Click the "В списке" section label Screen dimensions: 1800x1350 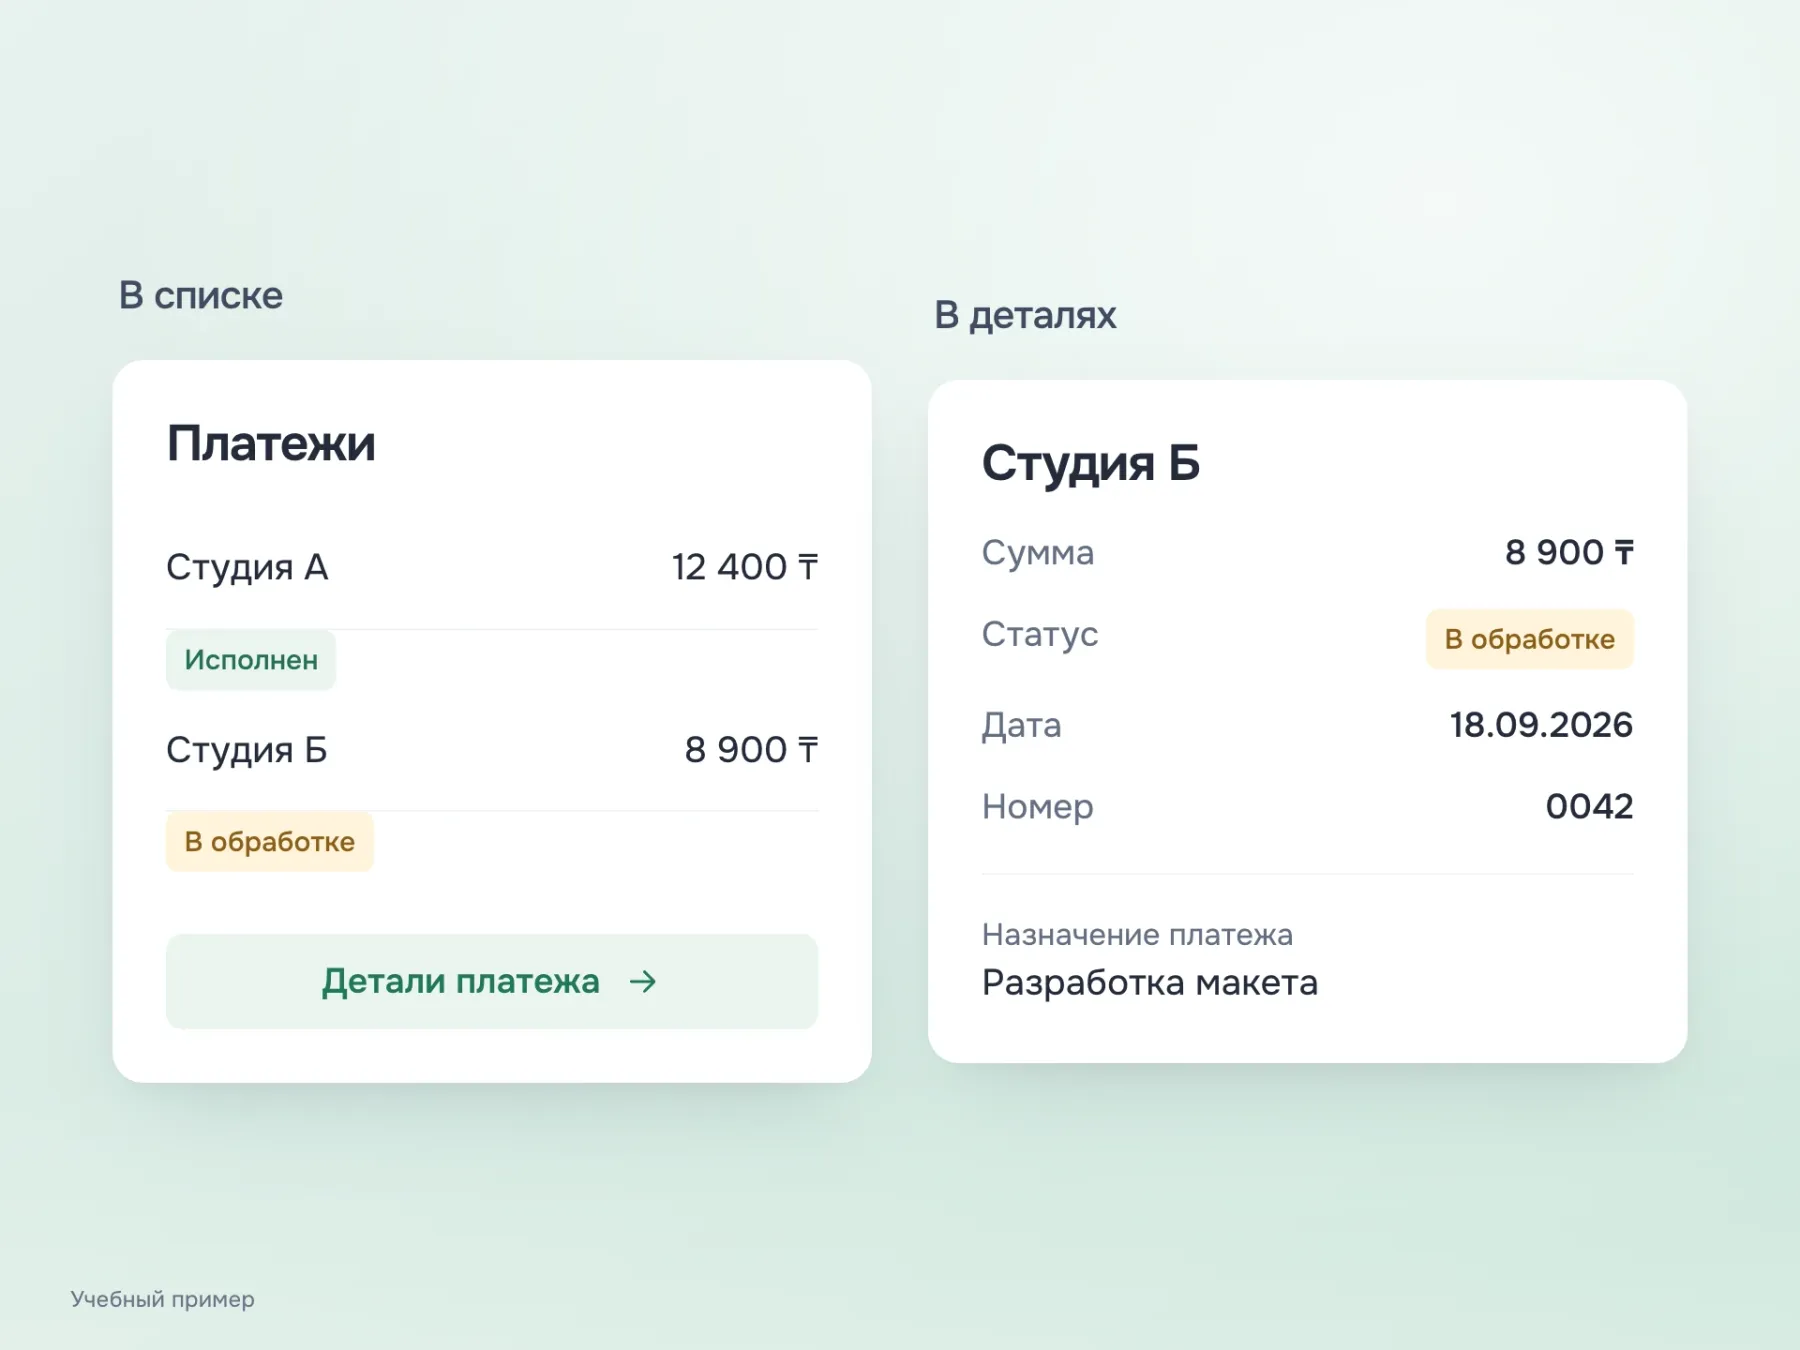(201, 295)
